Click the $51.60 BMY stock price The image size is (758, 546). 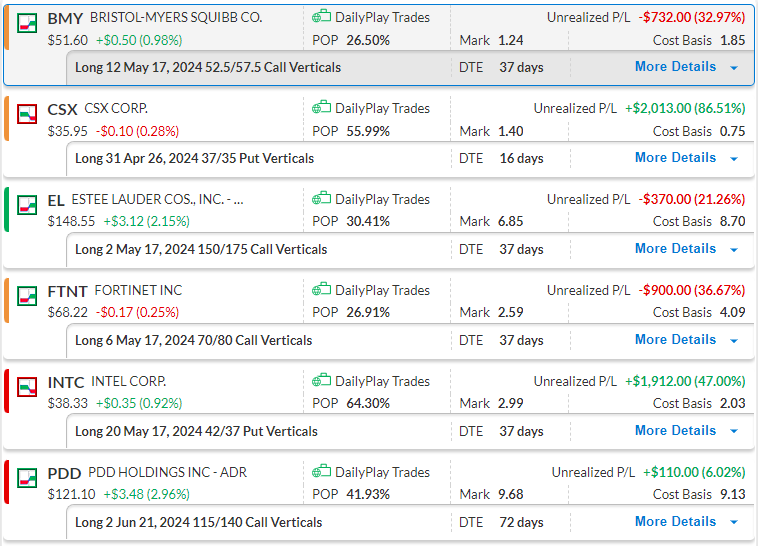coord(68,40)
